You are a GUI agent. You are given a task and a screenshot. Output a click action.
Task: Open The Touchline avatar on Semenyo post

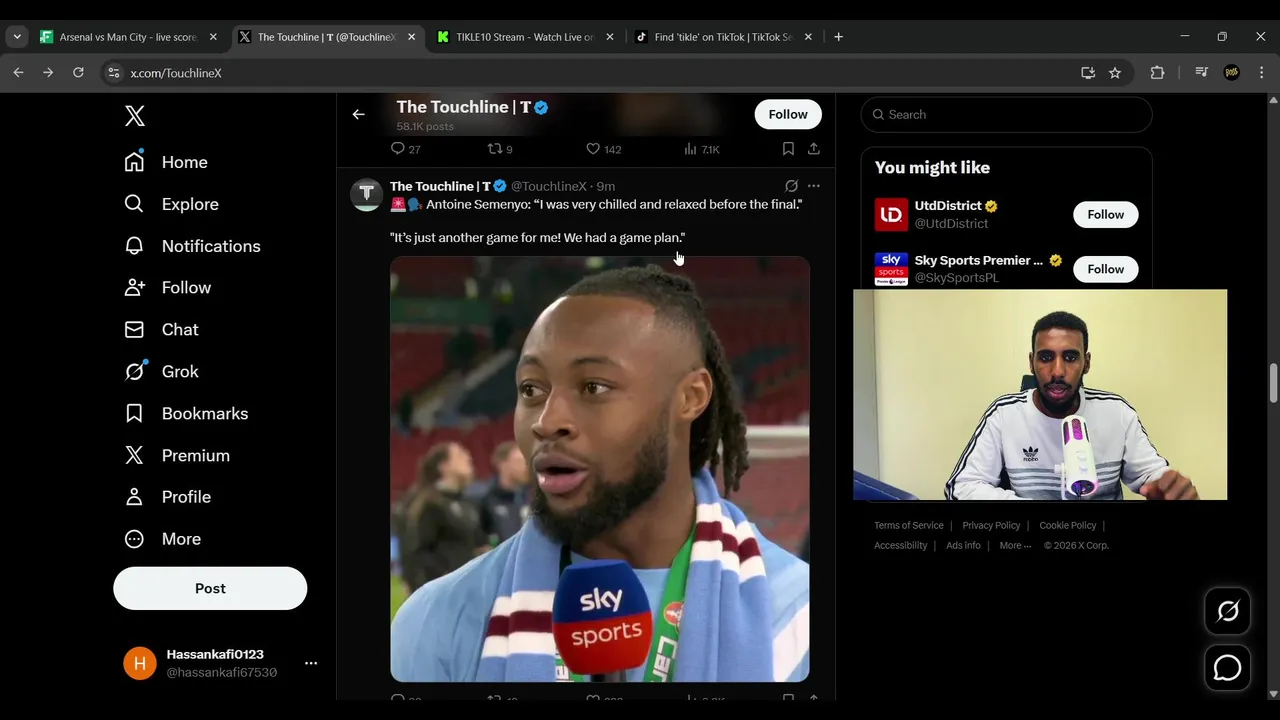pos(366,194)
